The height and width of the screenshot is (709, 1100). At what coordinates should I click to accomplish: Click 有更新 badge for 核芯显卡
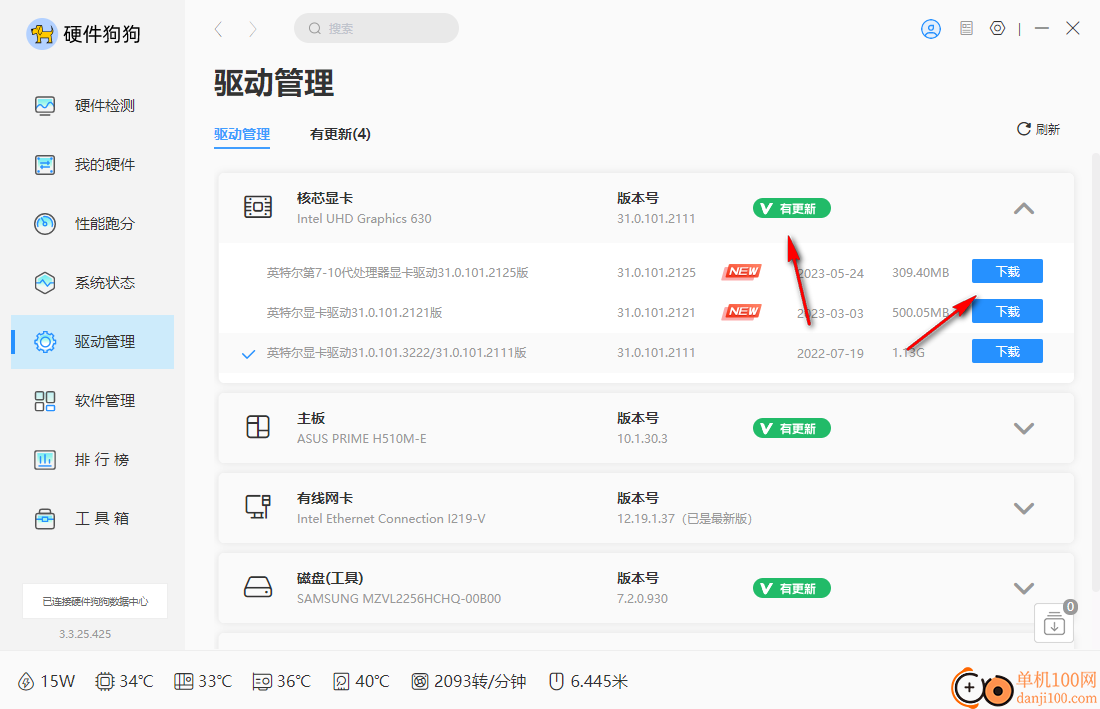pyautogui.click(x=791, y=208)
